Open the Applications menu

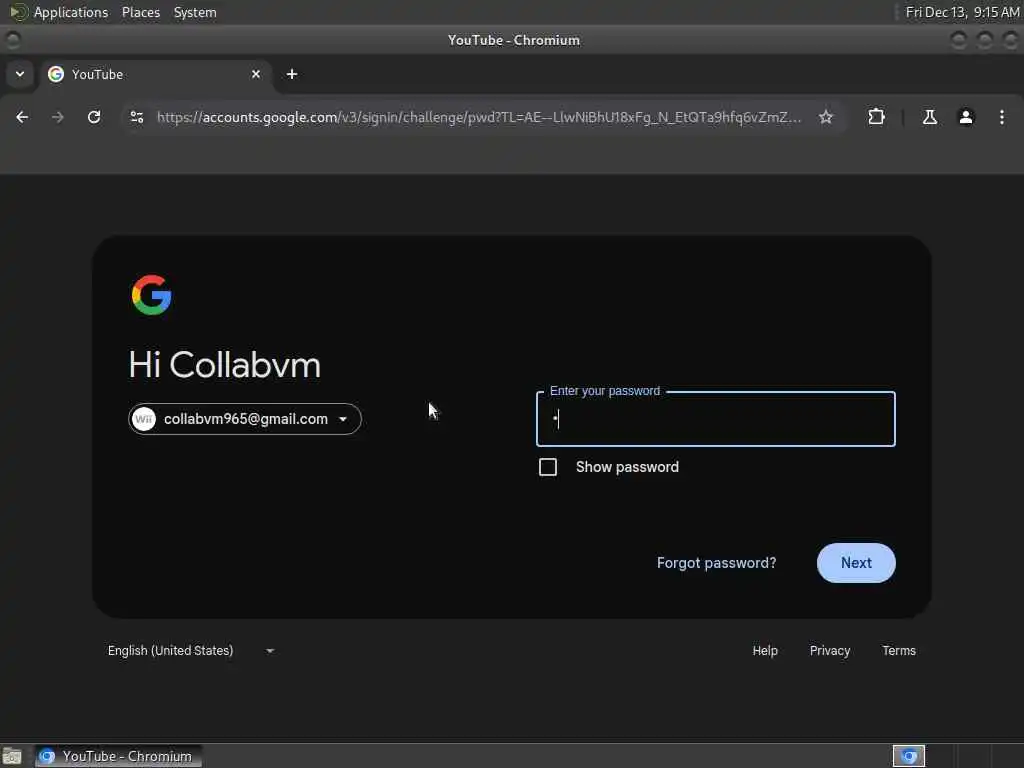tap(71, 12)
